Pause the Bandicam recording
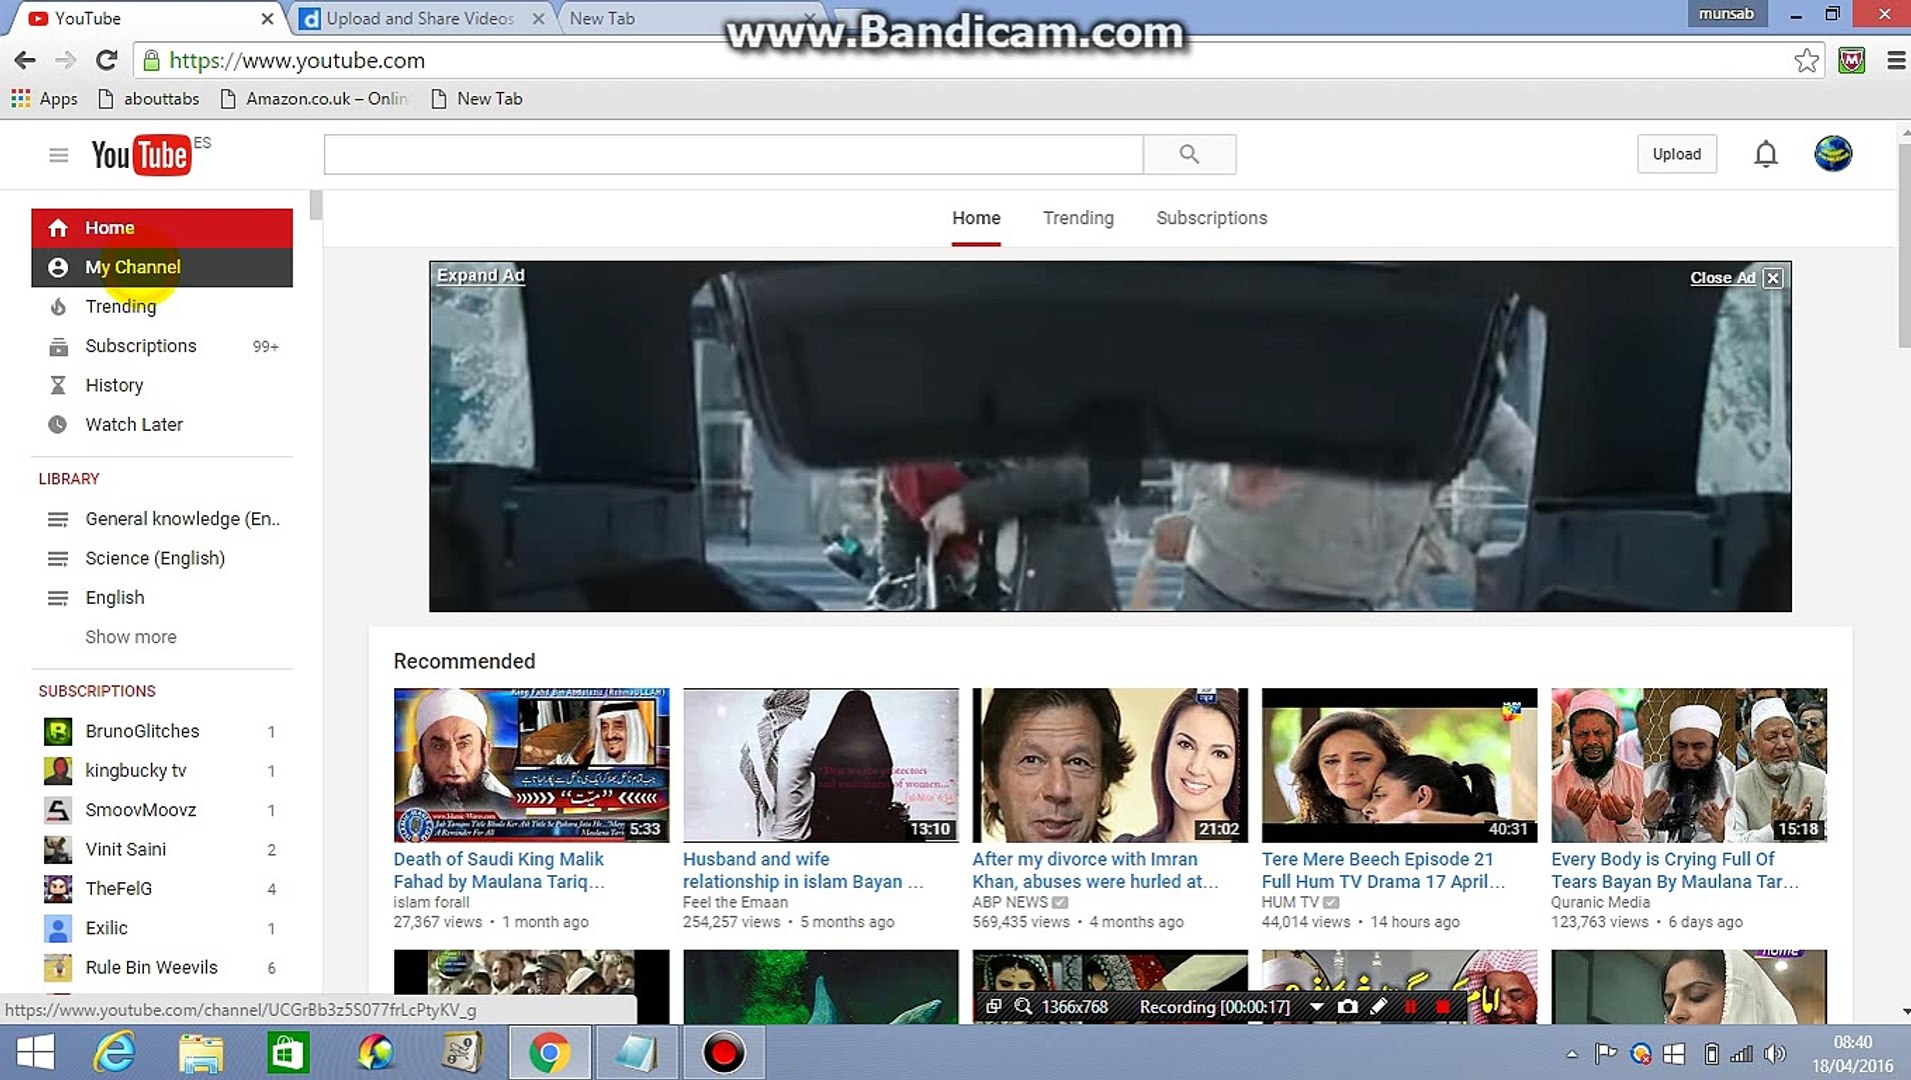The width and height of the screenshot is (1911, 1080). [1410, 1007]
